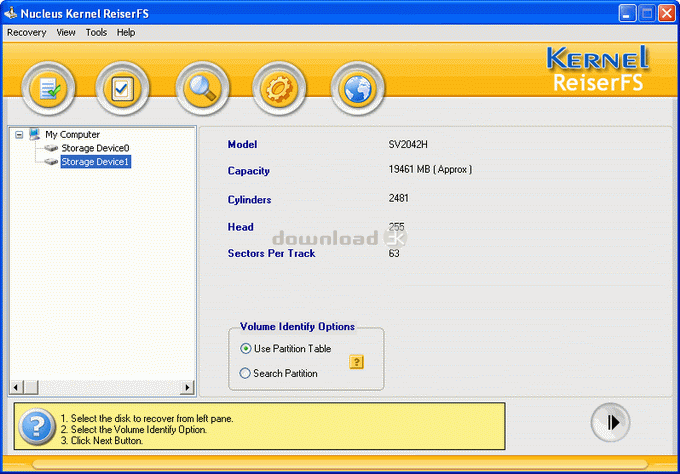Click the tree pane left scroll arrow
680x474 pixels.
(x=16, y=387)
